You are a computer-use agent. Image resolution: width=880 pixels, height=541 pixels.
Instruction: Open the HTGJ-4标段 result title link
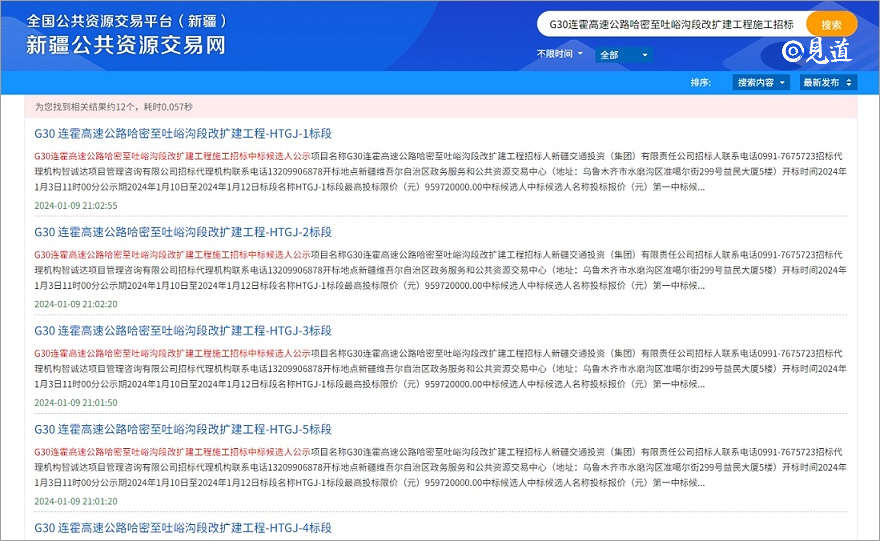coord(183,527)
